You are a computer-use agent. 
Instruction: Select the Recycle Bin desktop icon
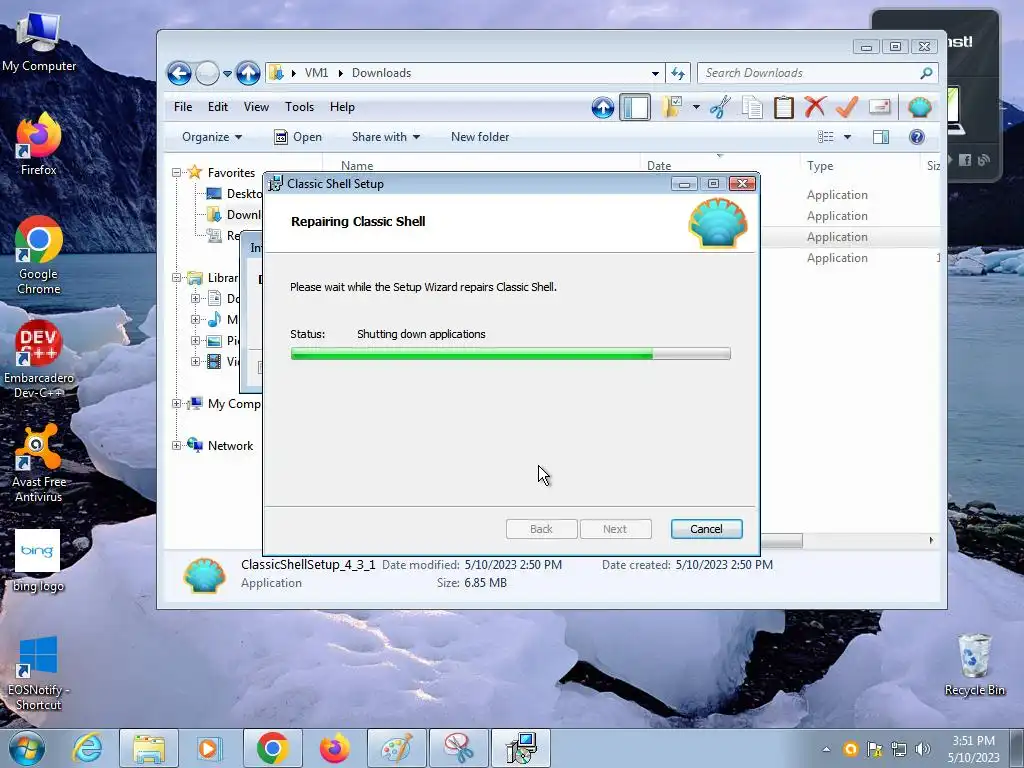(974, 665)
